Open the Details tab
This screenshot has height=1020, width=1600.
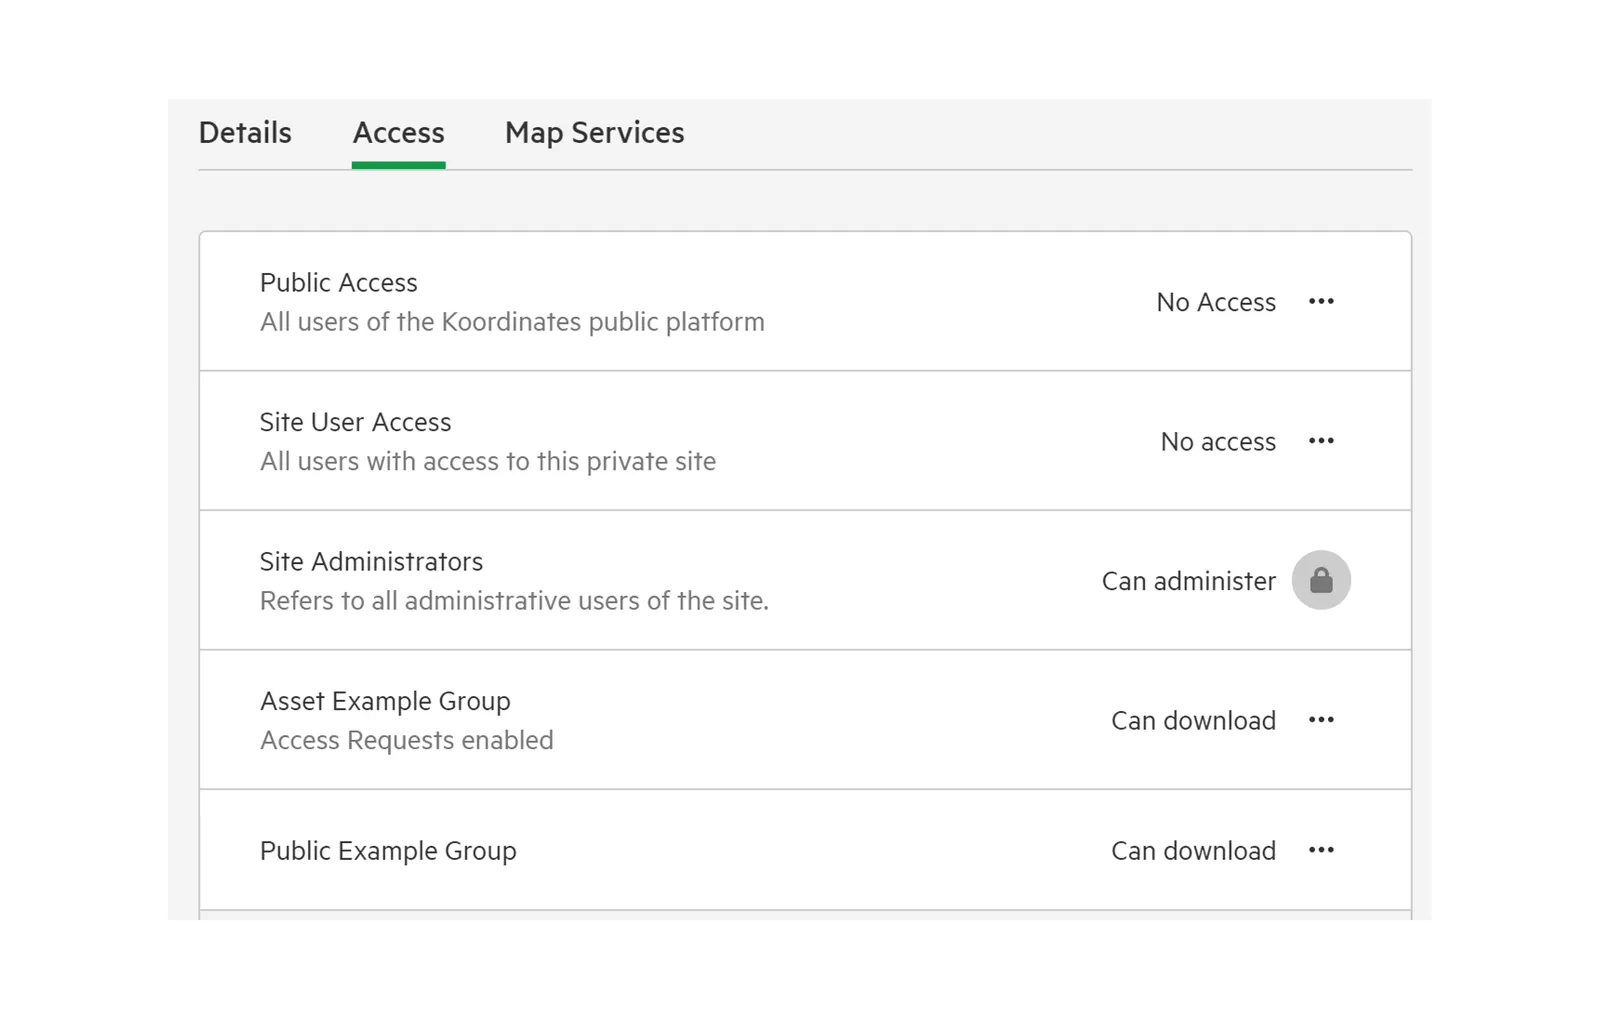tap(245, 133)
